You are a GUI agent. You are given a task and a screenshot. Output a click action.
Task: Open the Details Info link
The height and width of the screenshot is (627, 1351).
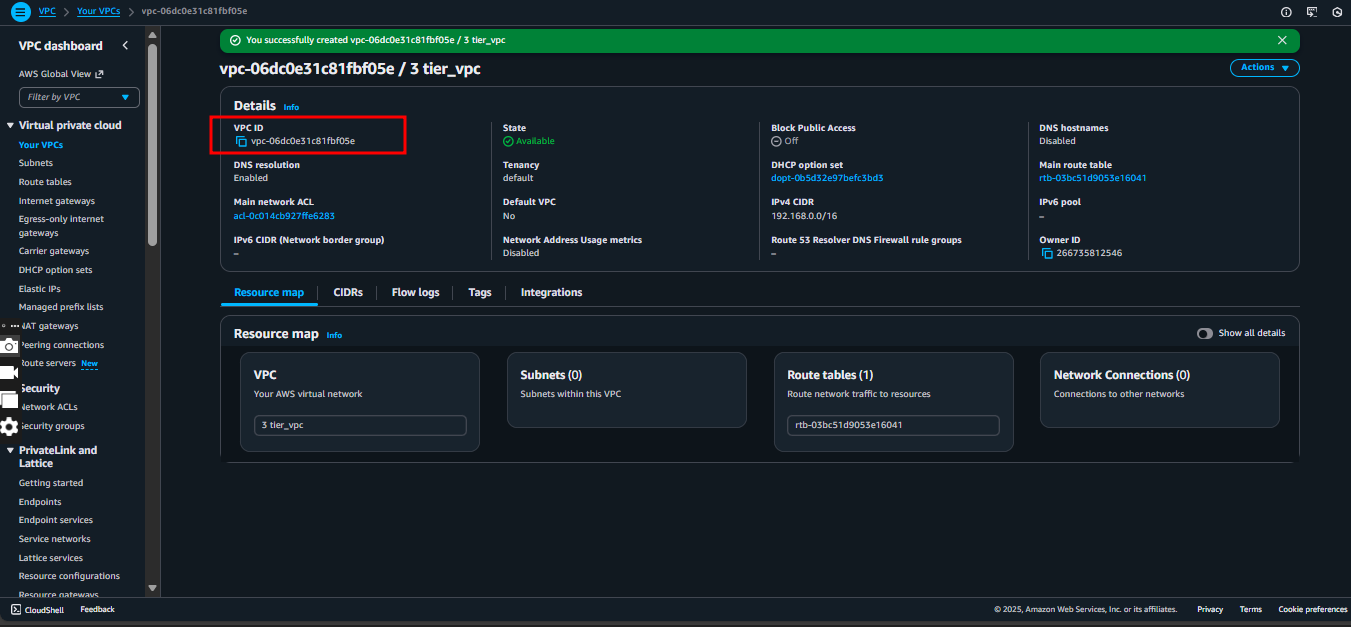291,107
